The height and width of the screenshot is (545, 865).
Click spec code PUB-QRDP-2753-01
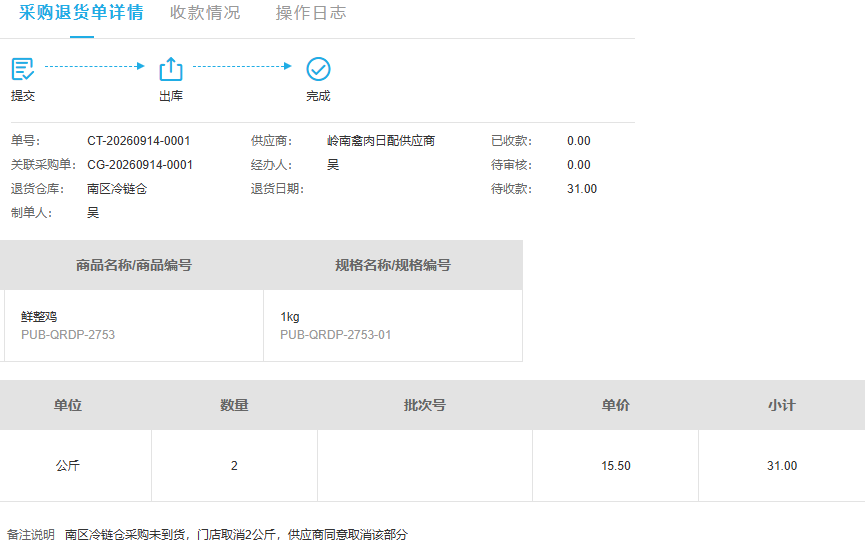click(335, 335)
